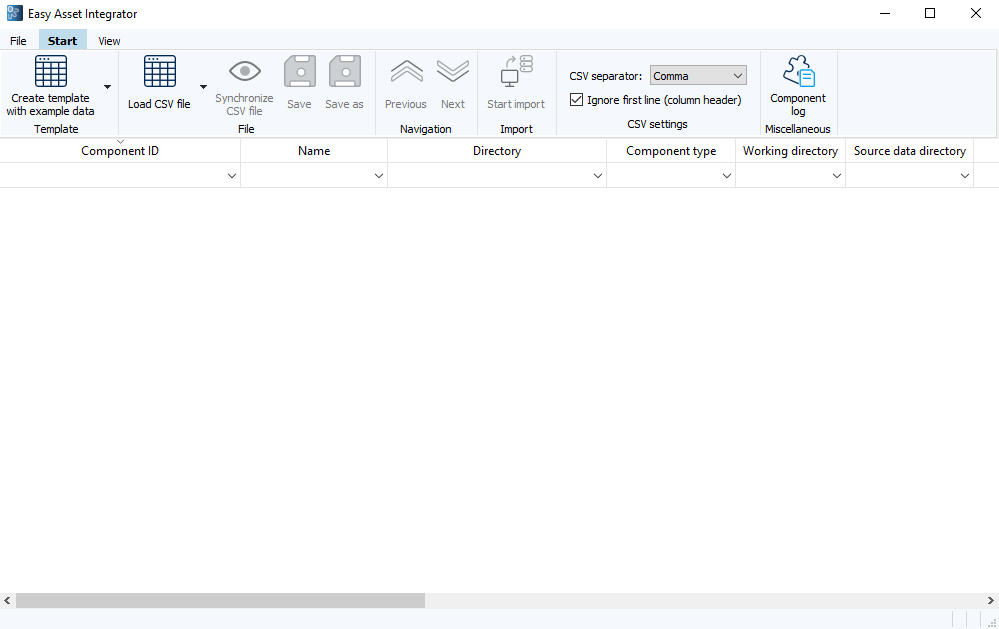Click the horizontal scrollbar right arrow
The image size is (999, 629).
(991, 600)
